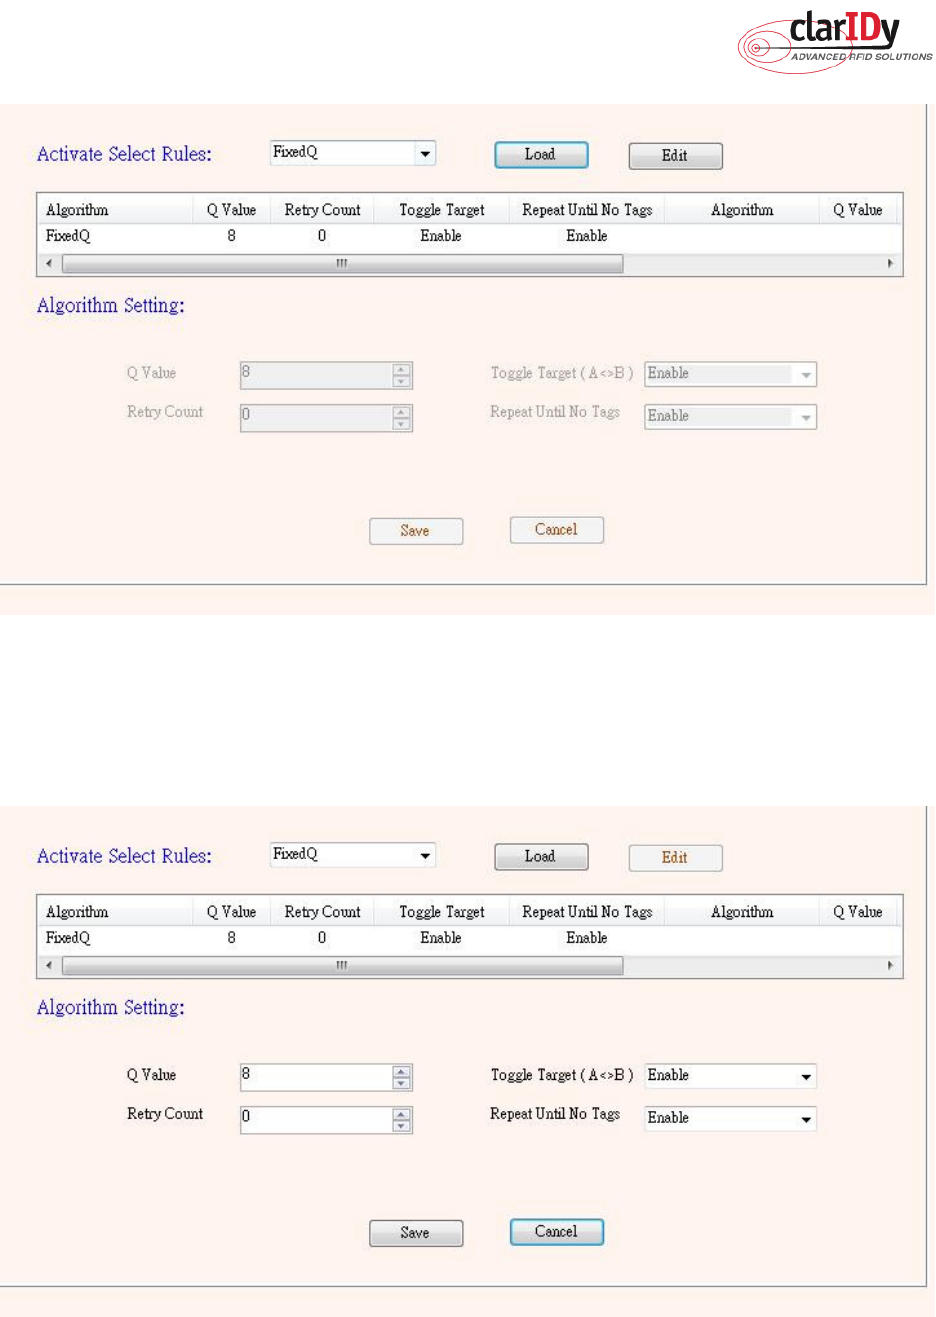Viewport: 936px width, 1317px height.
Task: Click first Algorithm column header in lower table
Action: coord(115,912)
